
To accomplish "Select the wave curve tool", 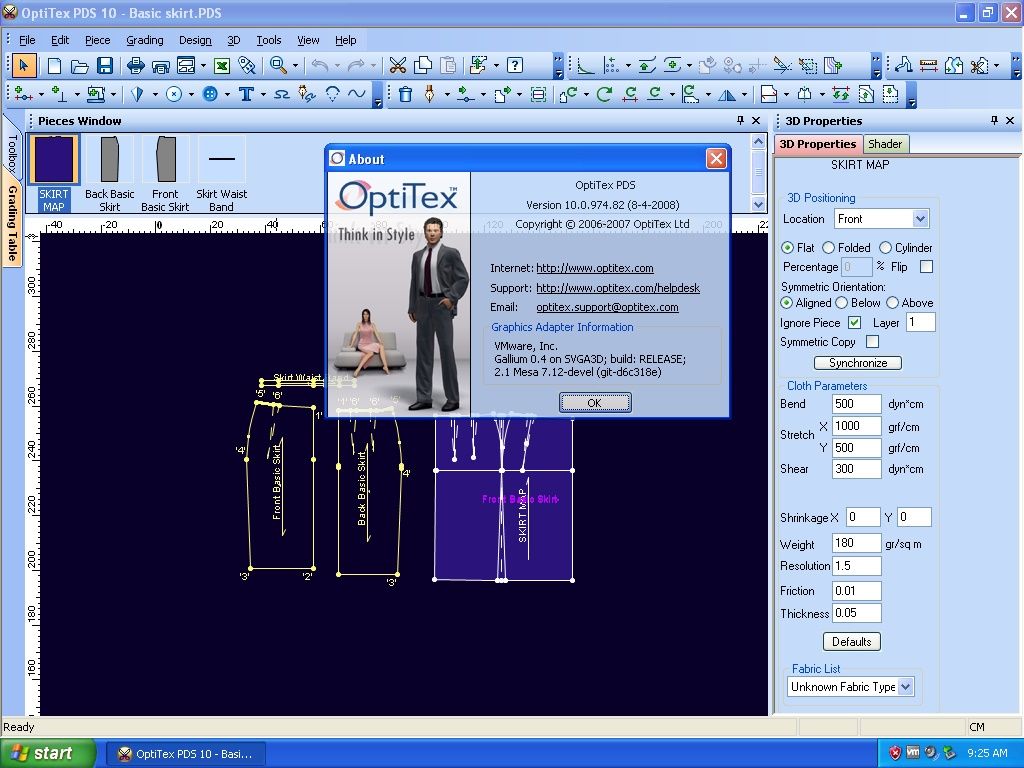I will 357,94.
